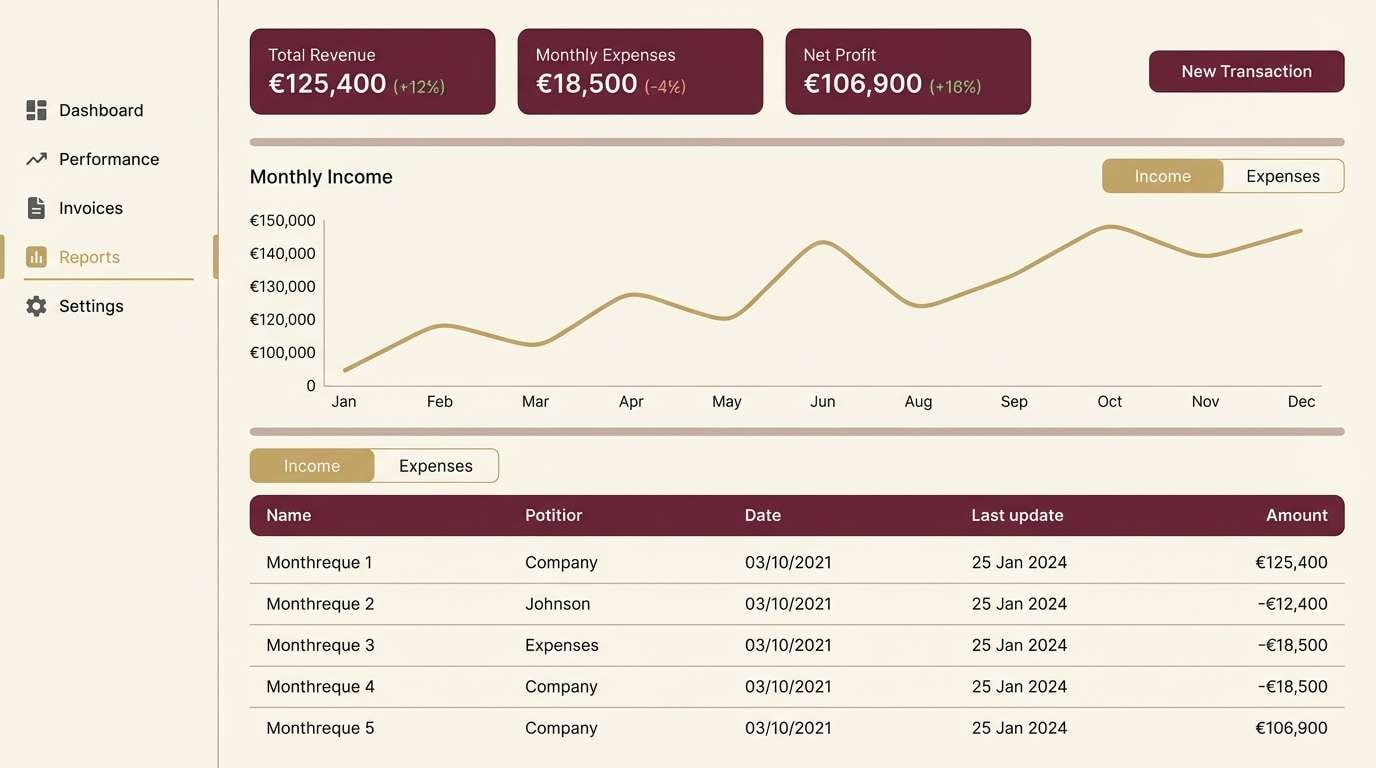1376x768 pixels.
Task: Click the Monthly Expenses stat card
Action: [640, 71]
